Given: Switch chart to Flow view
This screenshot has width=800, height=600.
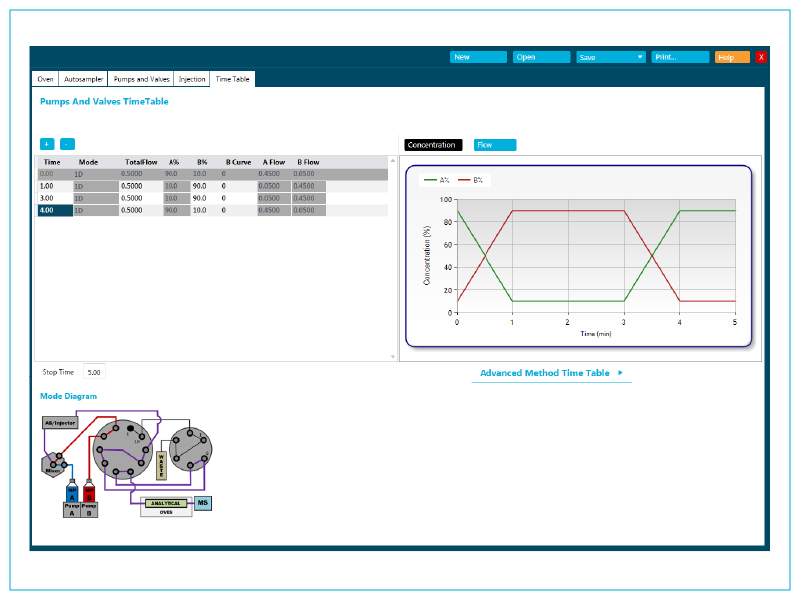Looking at the screenshot, I should click(495, 145).
